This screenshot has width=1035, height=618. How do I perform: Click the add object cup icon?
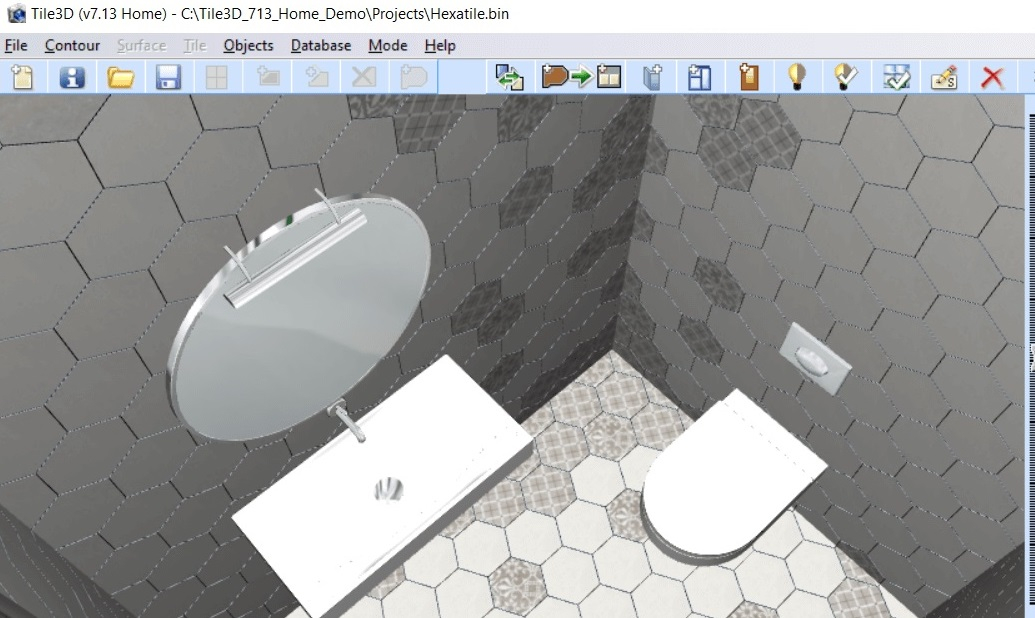tap(652, 77)
